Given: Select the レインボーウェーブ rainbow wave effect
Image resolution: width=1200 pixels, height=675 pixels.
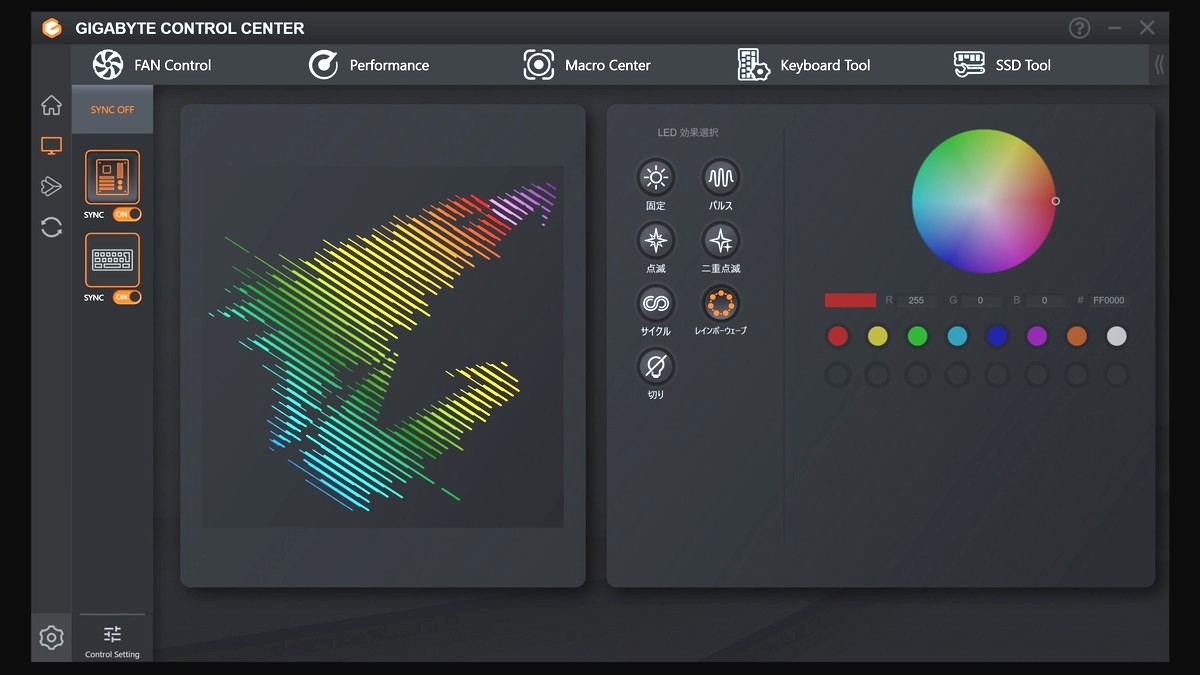Looking at the screenshot, I should pyautogui.click(x=720, y=303).
